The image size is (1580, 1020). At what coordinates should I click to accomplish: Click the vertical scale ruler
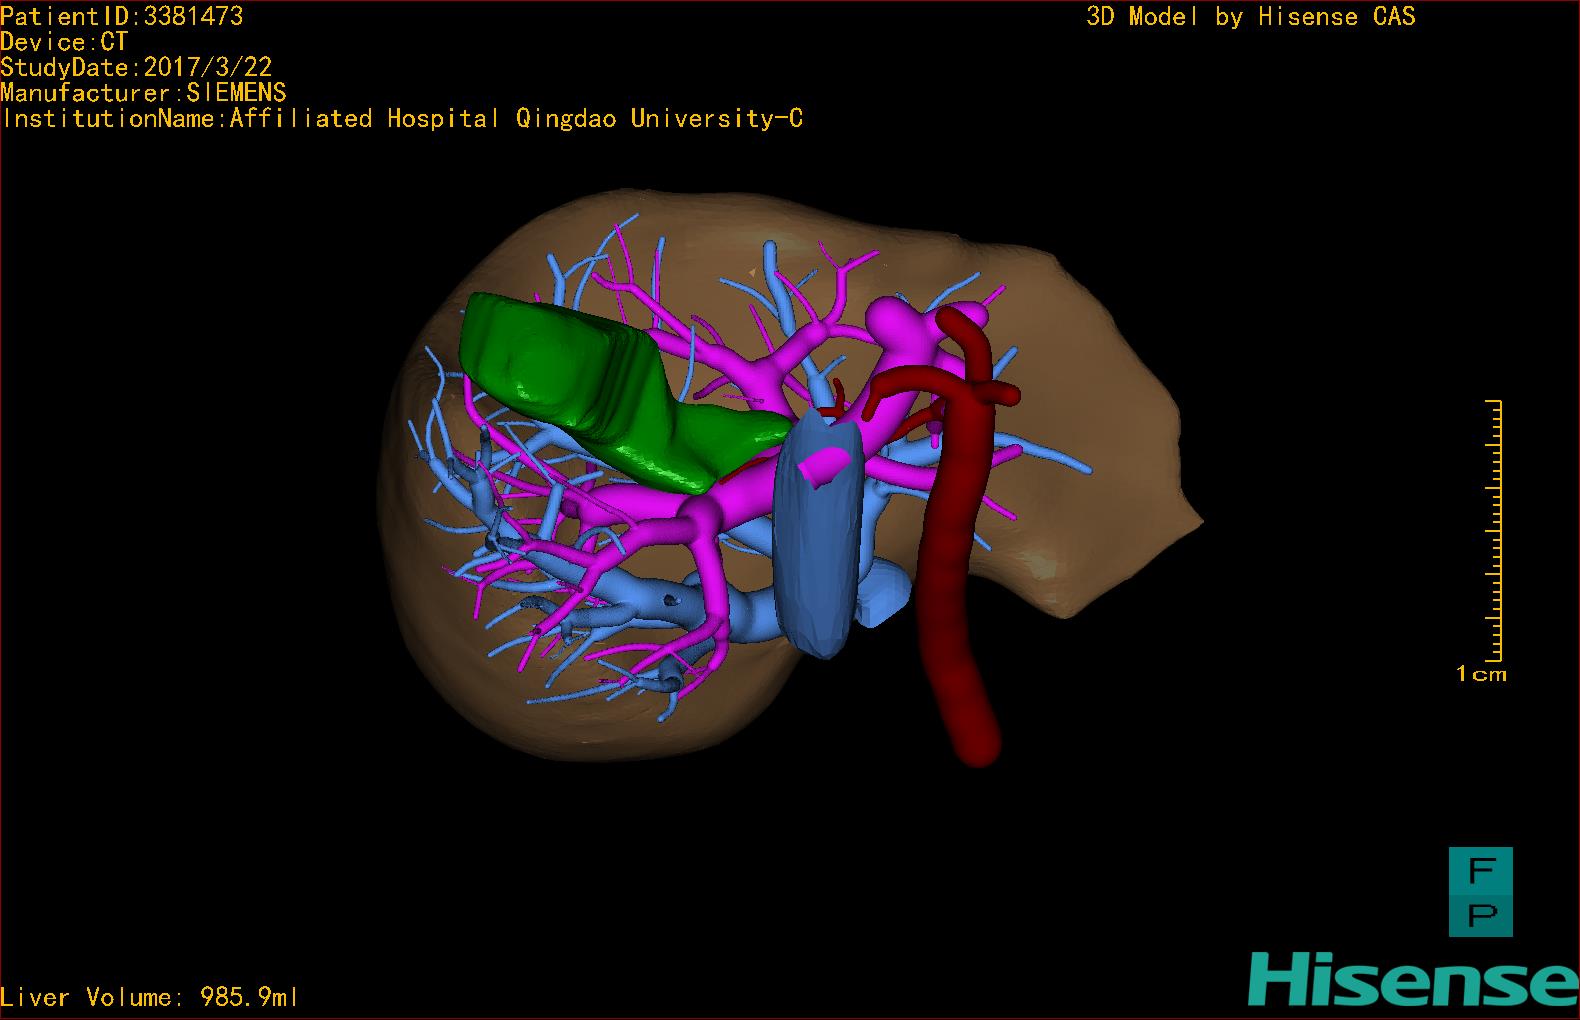[1495, 530]
